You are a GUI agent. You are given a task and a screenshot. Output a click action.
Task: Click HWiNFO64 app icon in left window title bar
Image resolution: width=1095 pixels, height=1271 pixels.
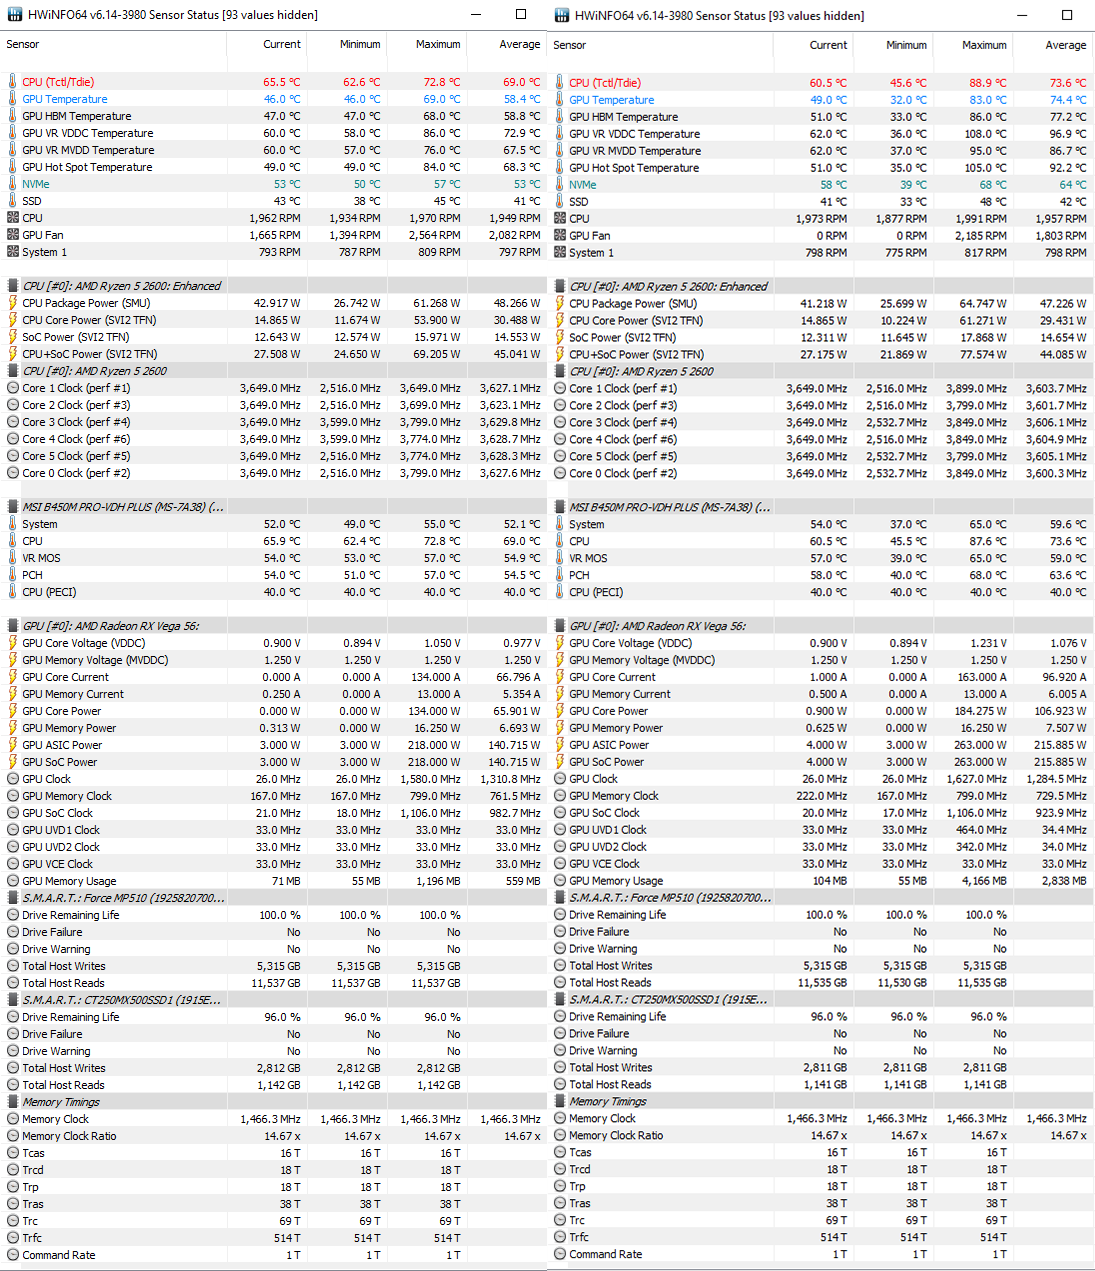tap(13, 14)
